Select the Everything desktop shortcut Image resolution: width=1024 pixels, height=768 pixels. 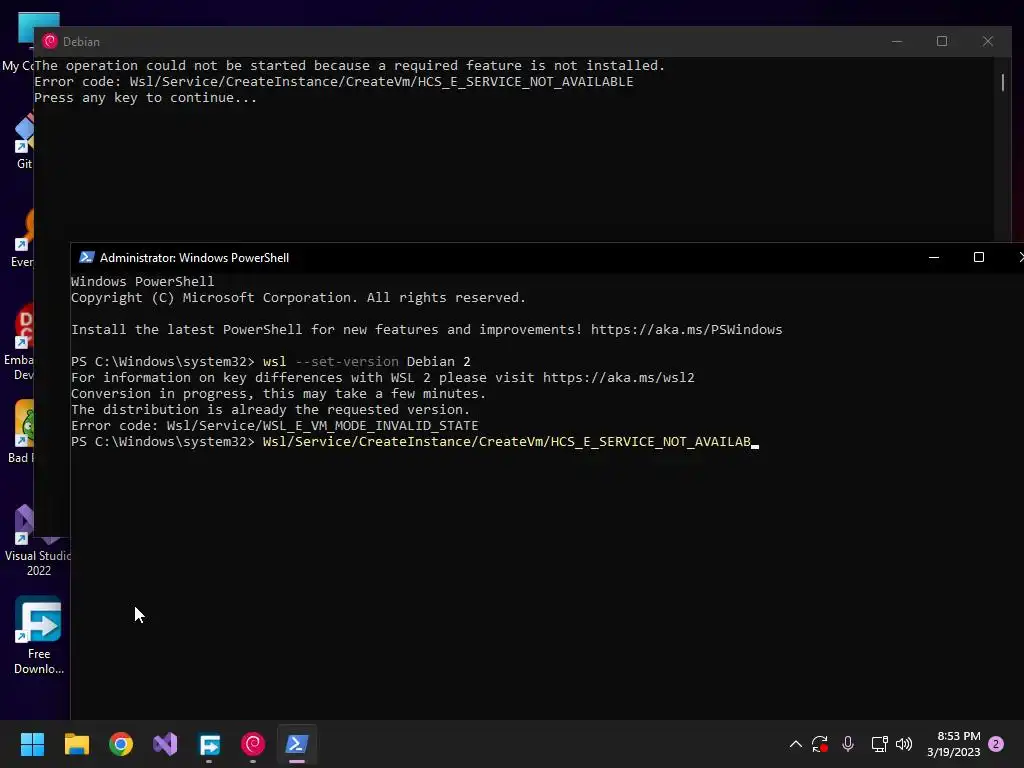pyautogui.click(x=23, y=238)
